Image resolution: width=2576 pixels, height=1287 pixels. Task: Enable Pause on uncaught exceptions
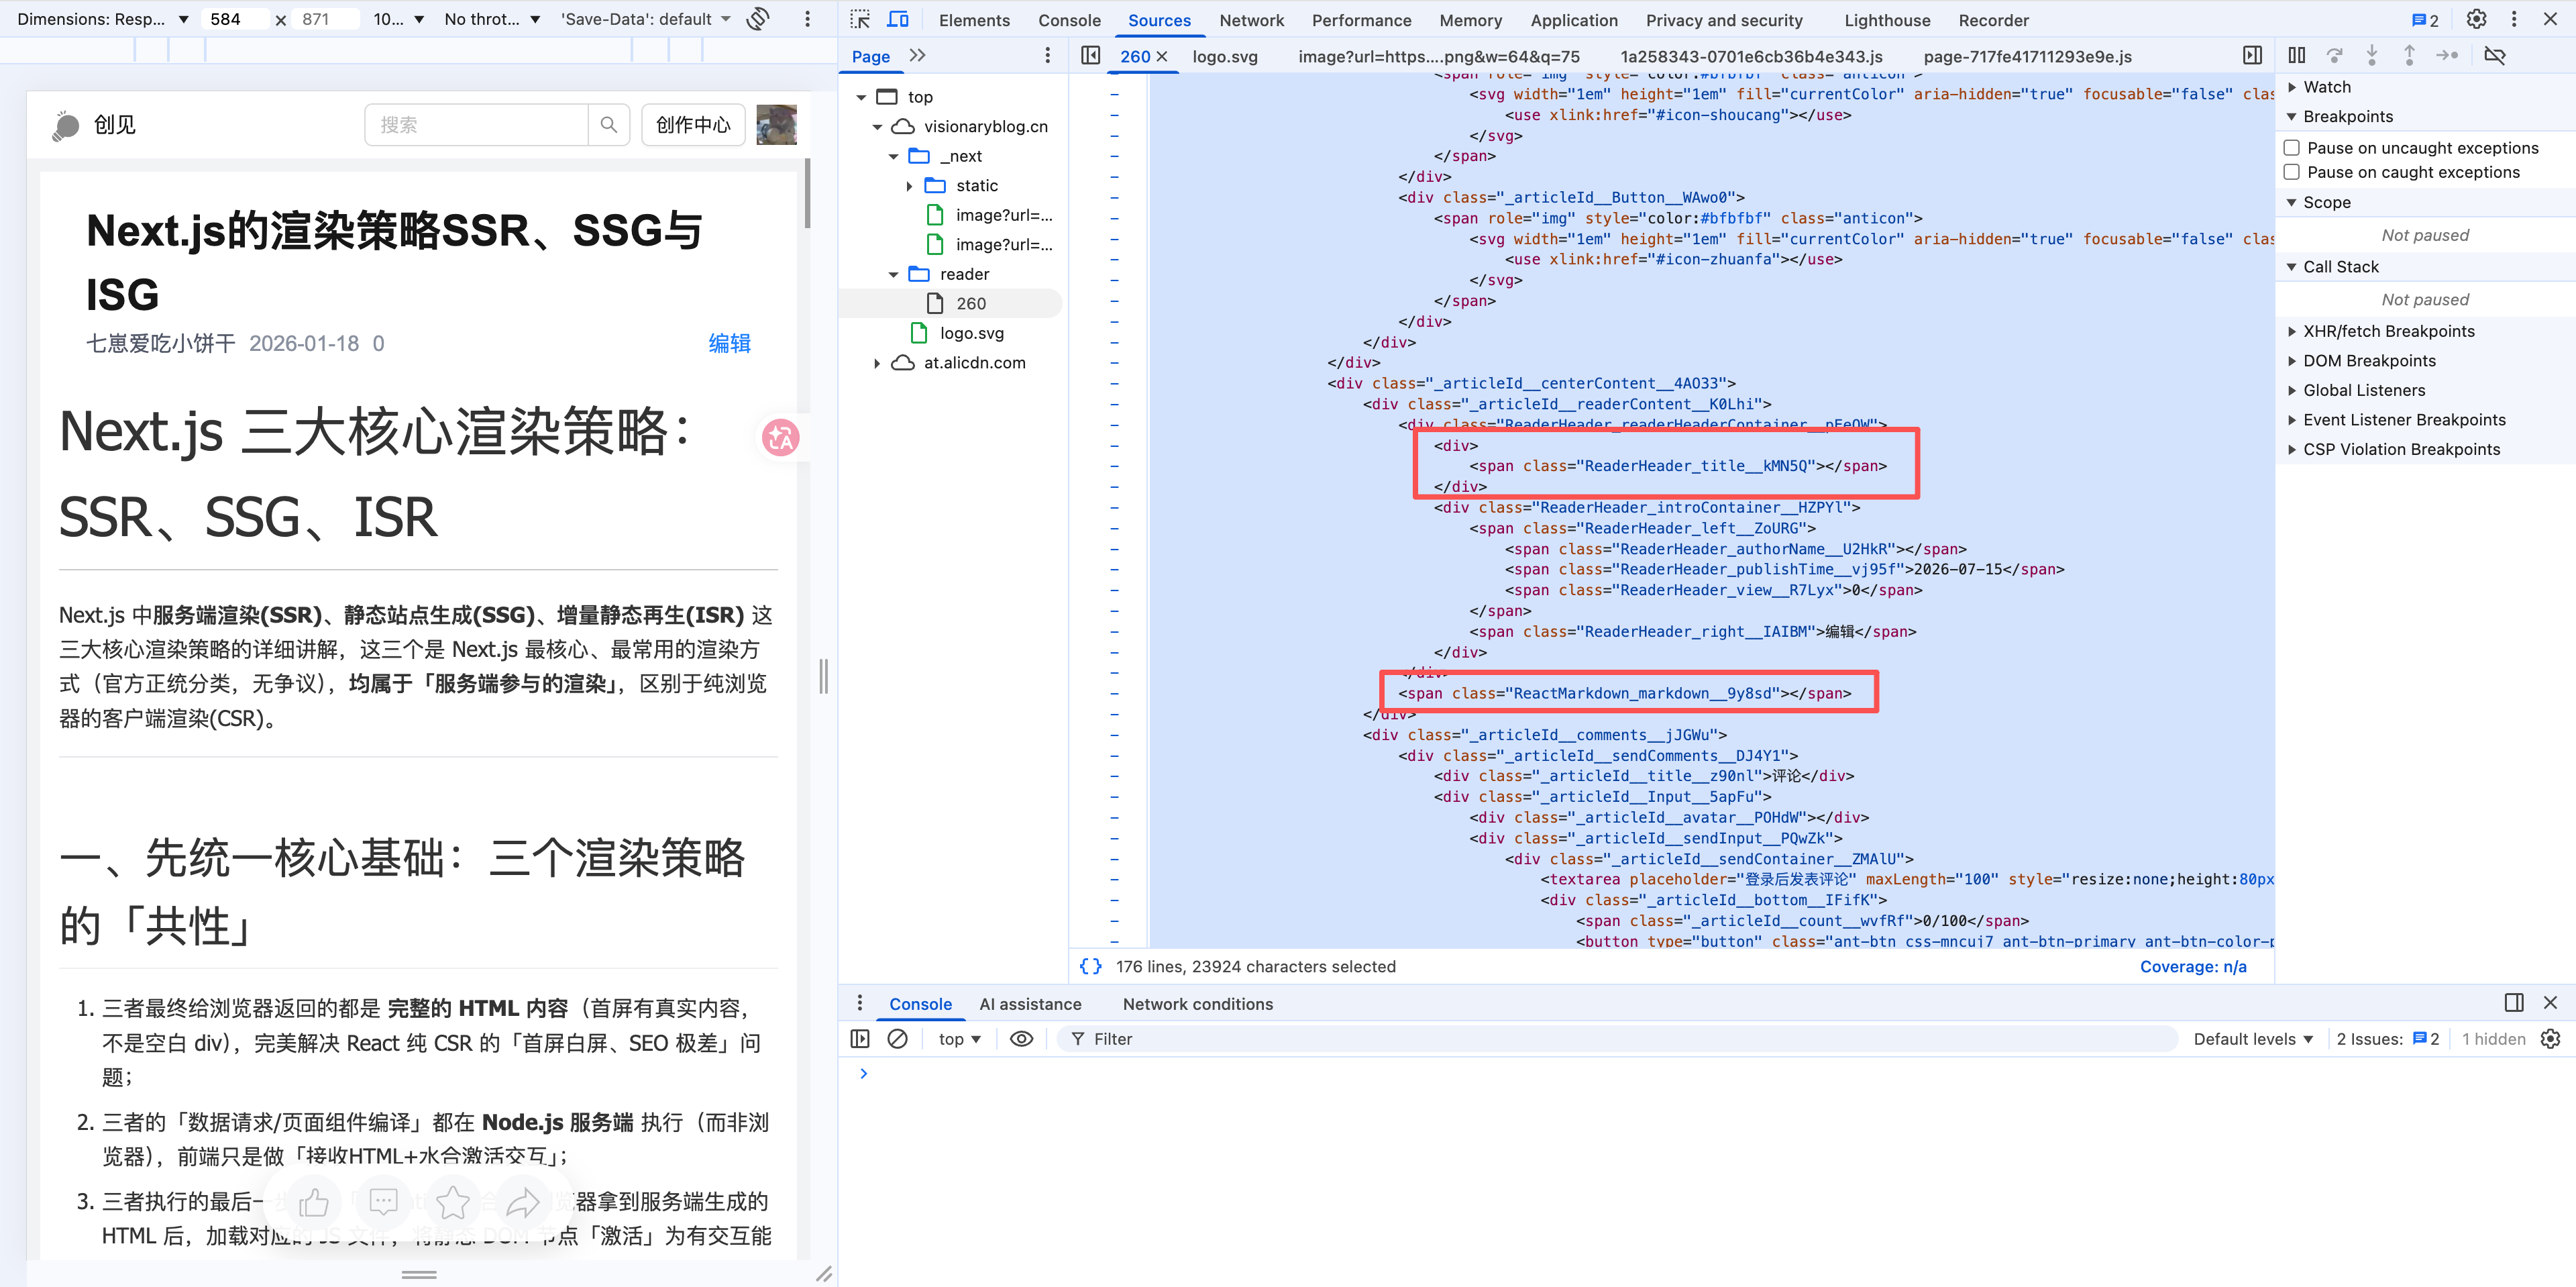point(2292,148)
